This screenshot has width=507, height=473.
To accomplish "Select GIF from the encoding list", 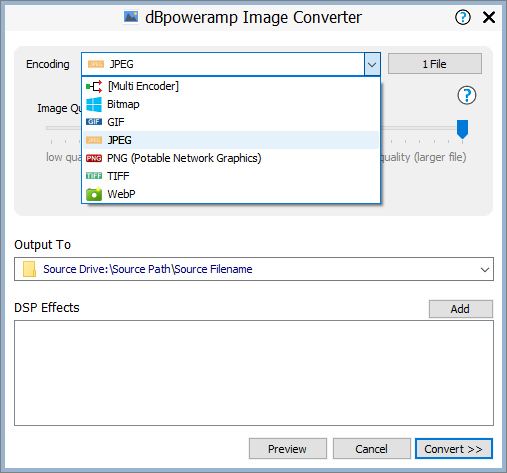I will 231,122.
